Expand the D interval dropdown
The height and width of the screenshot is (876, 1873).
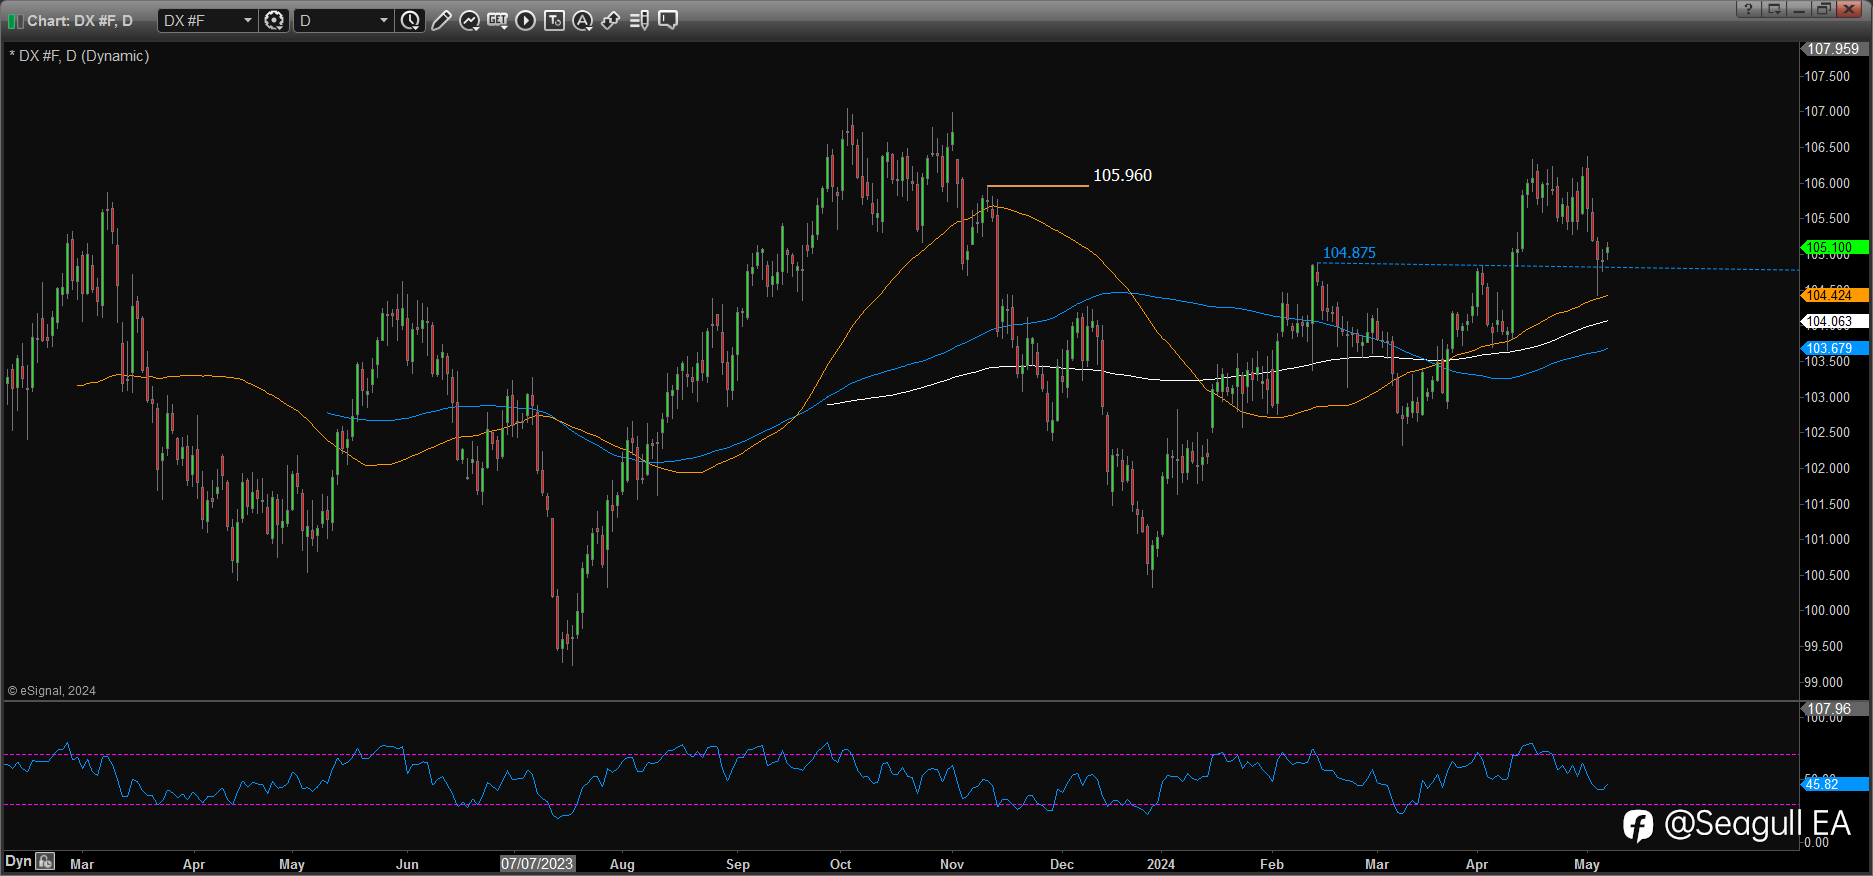(x=383, y=20)
